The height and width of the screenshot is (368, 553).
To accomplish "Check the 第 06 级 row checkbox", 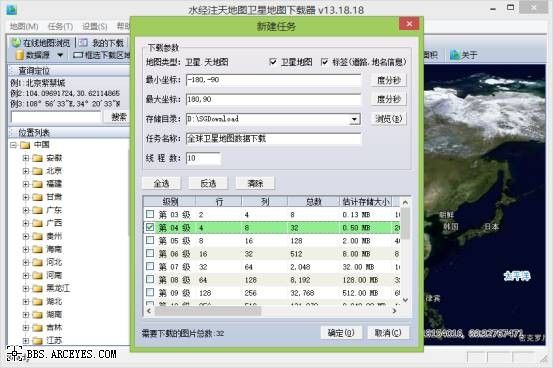I will (150, 253).
